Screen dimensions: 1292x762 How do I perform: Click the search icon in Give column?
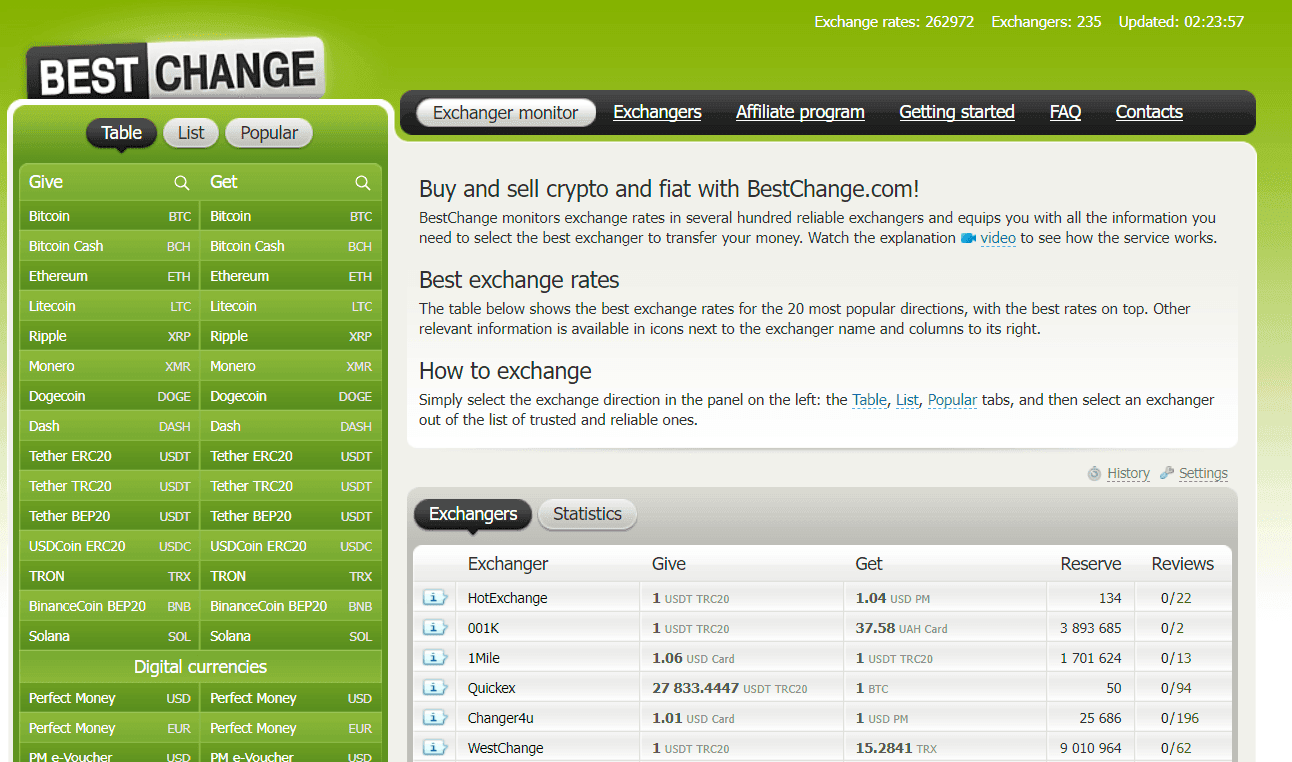(x=181, y=182)
